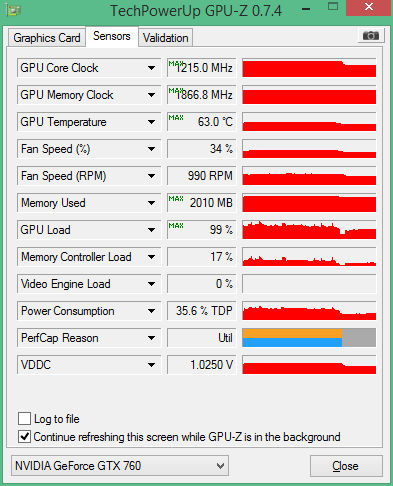Open the Fan Speed (RPM) dropdown arrow
Screen dimensions: 393x486
pyautogui.click(x=151, y=176)
